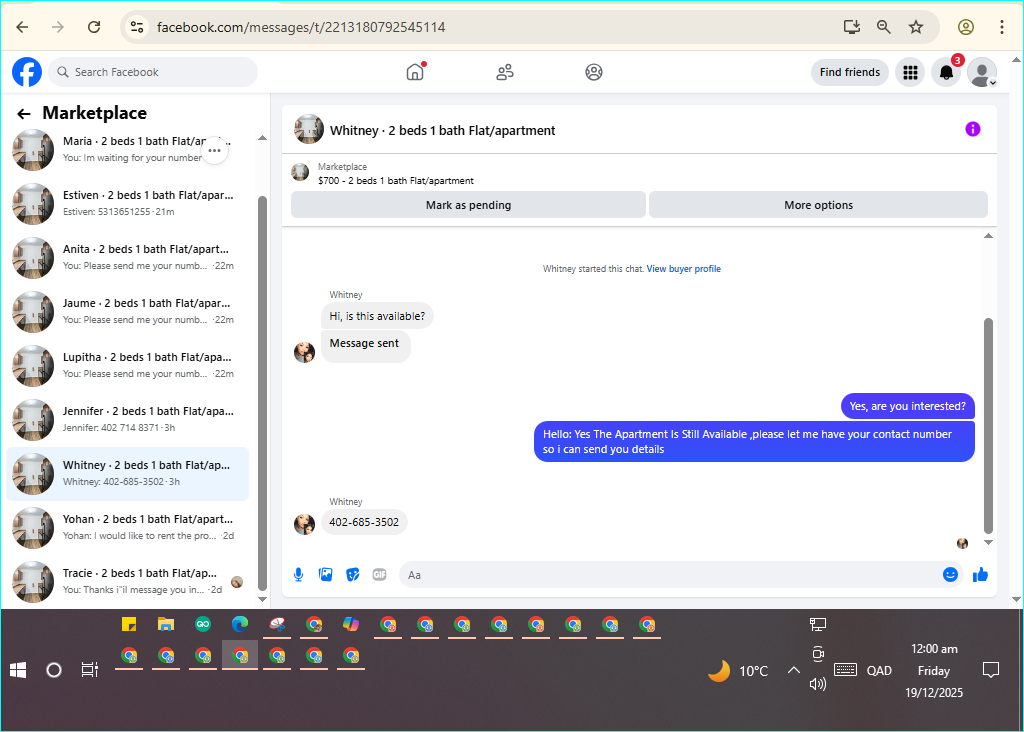
Task: Focus the Search Facebook field
Action: 153,72
